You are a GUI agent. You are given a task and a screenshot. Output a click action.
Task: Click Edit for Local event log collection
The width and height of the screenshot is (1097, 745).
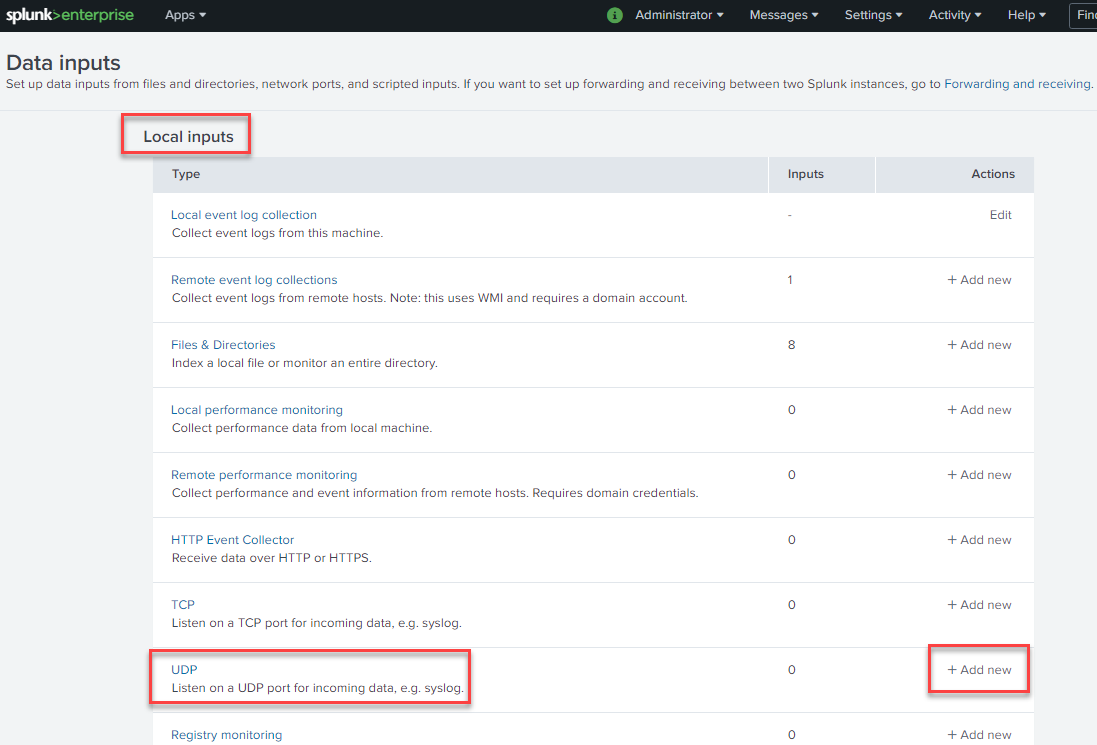[1000, 214]
